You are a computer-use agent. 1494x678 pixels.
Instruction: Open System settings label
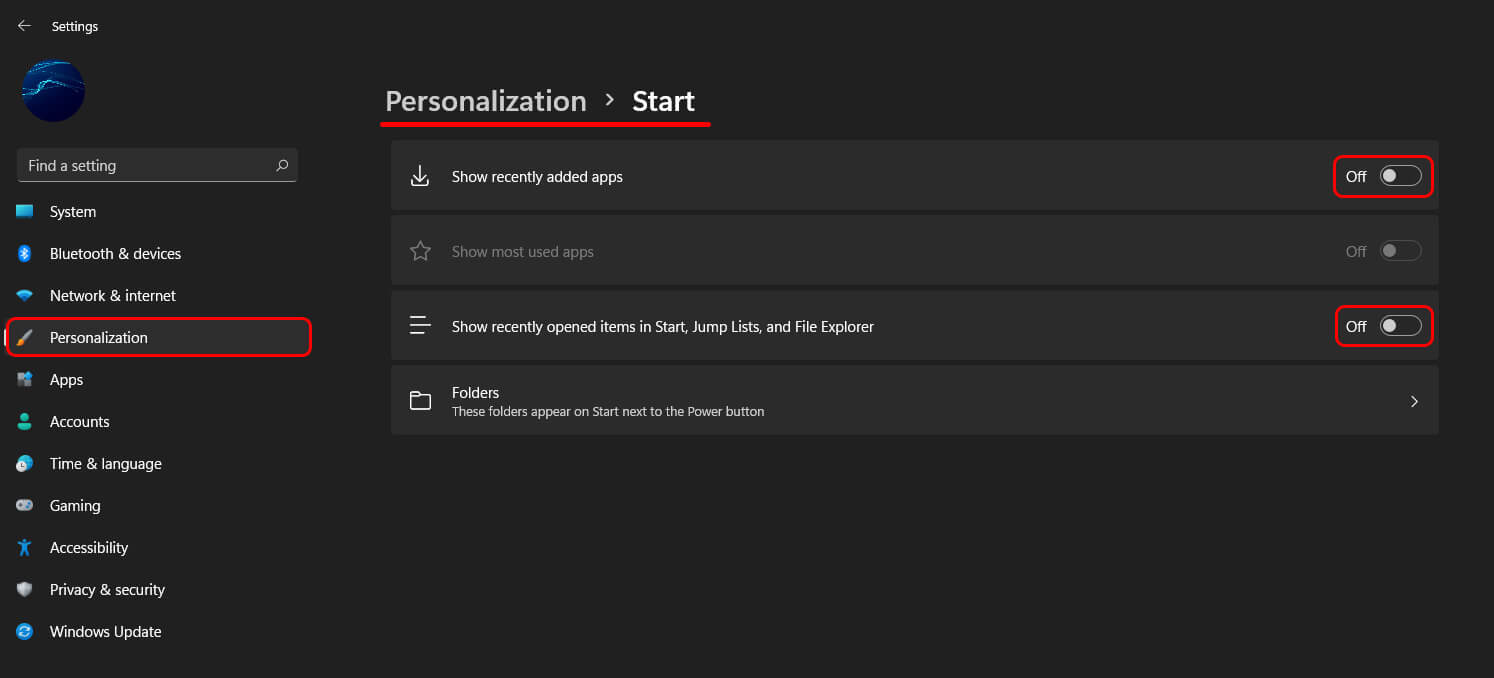(73, 212)
